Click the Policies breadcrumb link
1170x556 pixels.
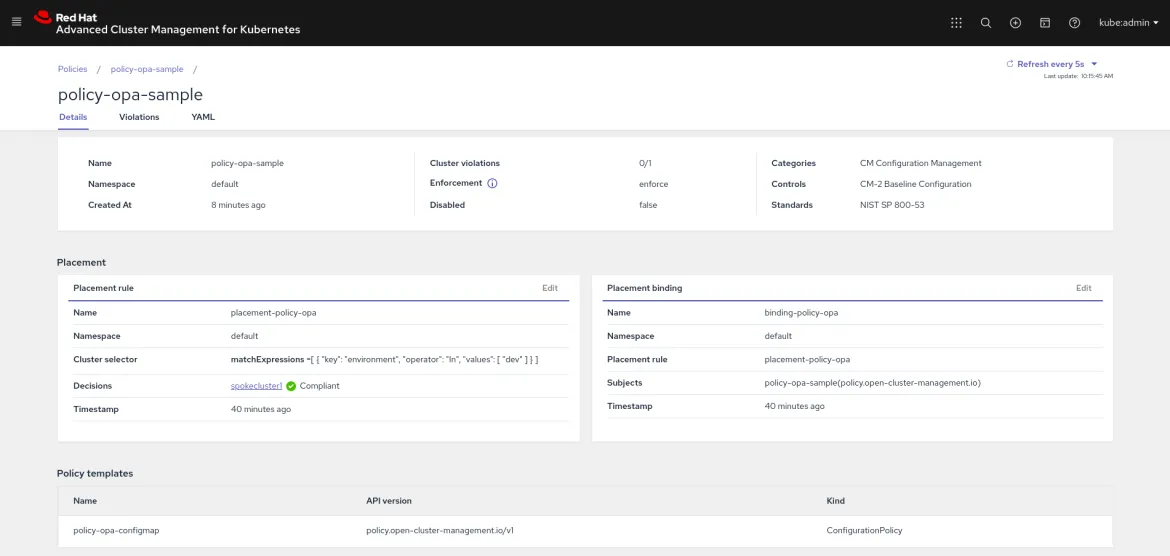pyautogui.click(x=72, y=69)
